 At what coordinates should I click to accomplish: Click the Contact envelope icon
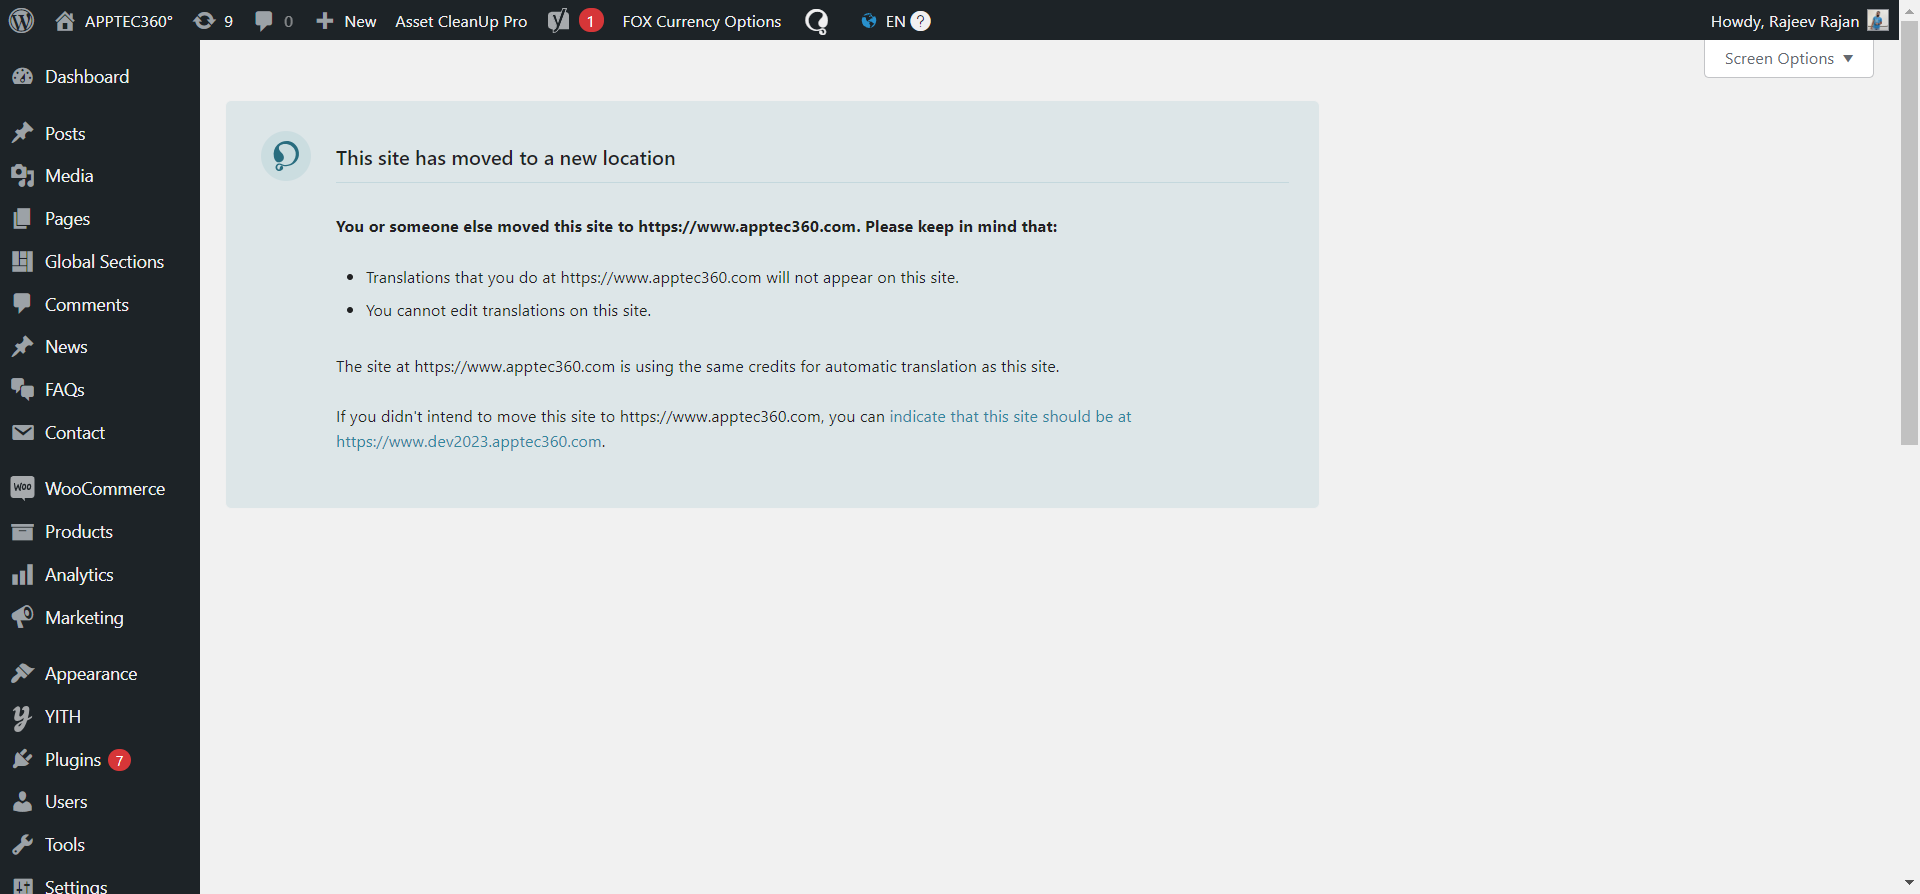[x=23, y=433]
